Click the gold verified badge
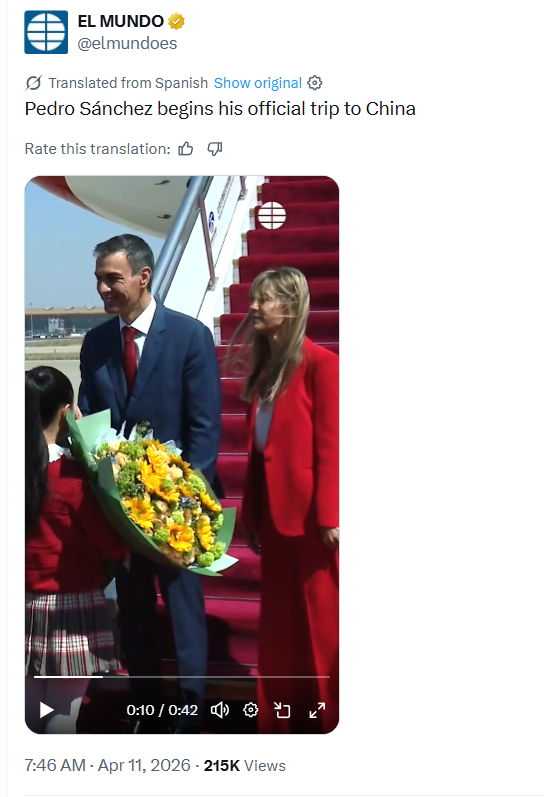The height and width of the screenshot is (797, 544). pos(176,21)
